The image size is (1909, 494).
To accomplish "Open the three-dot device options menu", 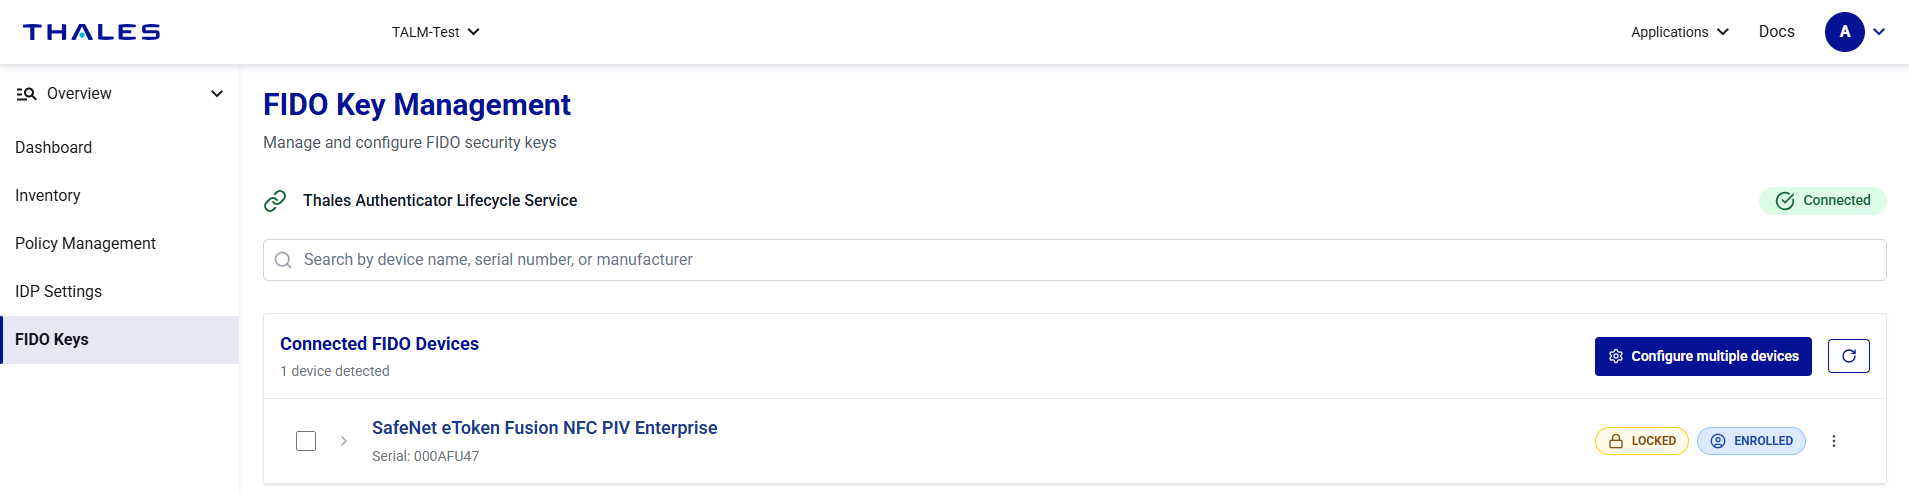I will 1833,441.
